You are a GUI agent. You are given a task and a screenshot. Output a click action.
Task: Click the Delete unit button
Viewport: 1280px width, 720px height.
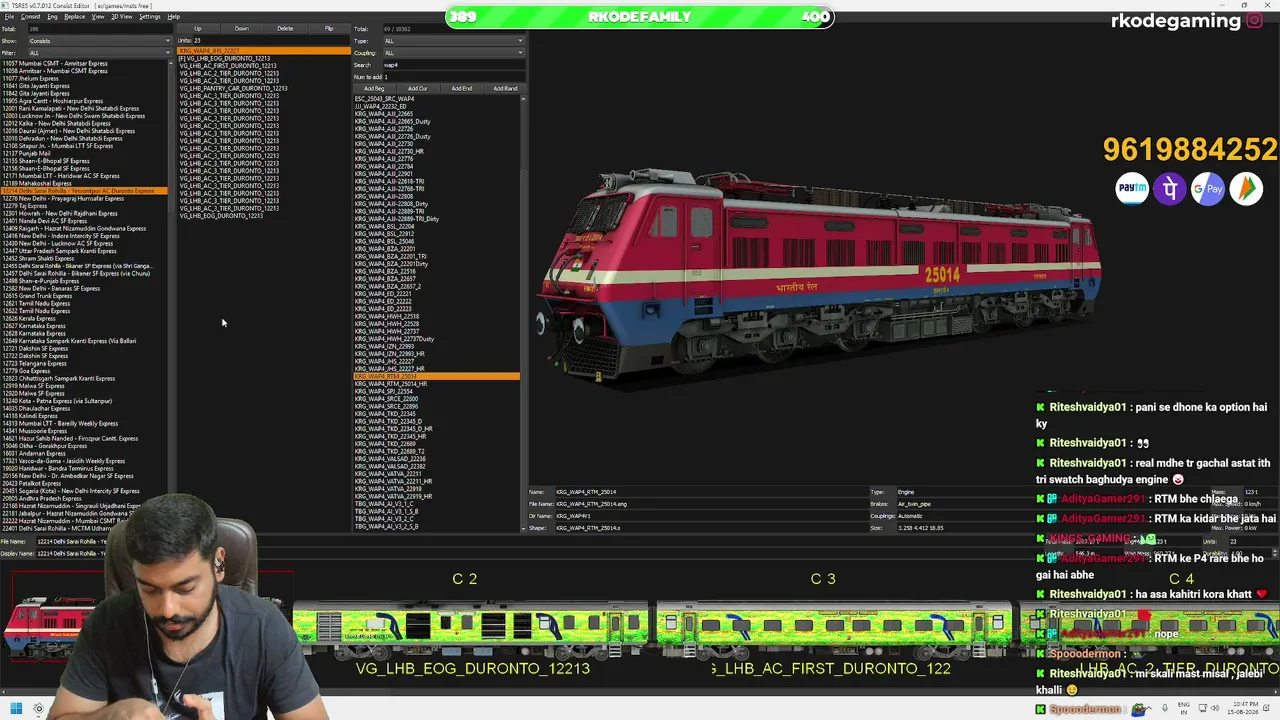[x=285, y=29]
